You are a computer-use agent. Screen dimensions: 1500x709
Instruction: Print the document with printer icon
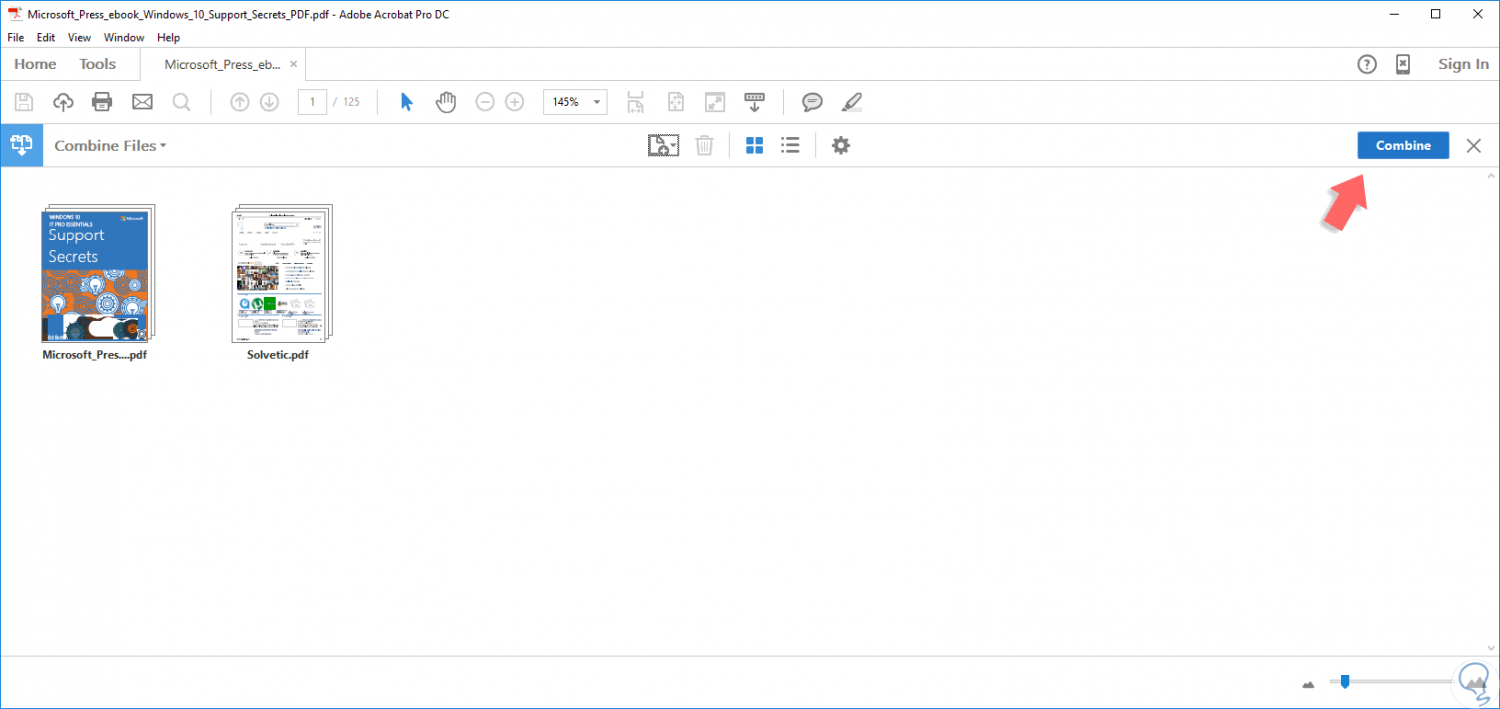point(102,102)
